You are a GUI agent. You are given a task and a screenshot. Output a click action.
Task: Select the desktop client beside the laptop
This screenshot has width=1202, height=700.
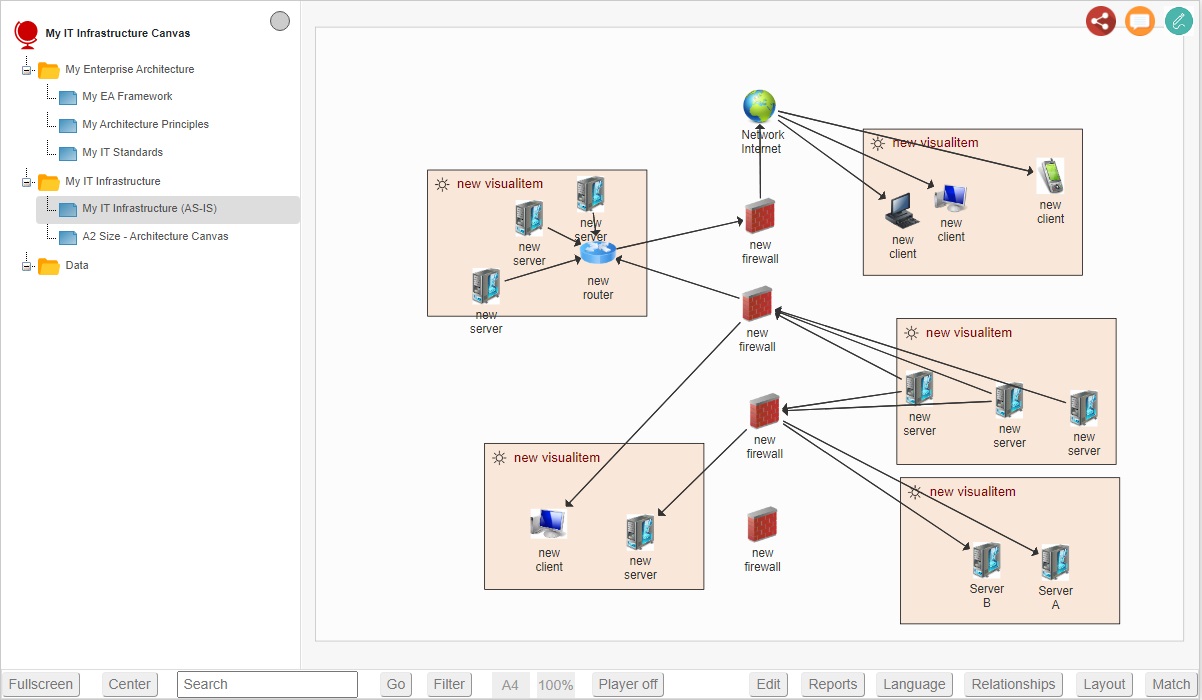(951, 198)
